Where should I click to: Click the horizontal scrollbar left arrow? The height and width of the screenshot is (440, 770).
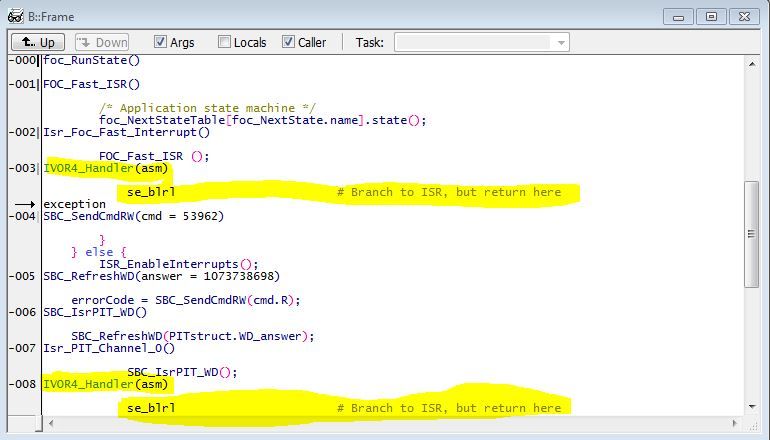coord(51,423)
